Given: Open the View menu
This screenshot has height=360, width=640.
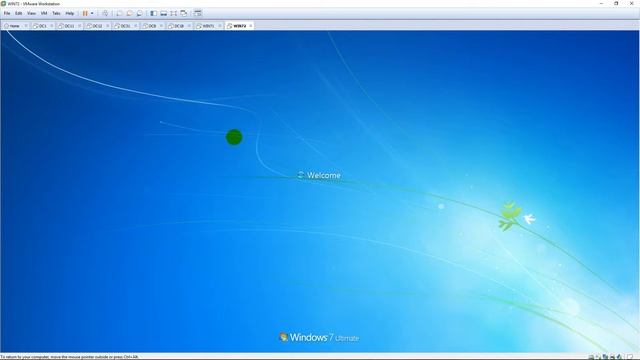Looking at the screenshot, I should 31,13.
